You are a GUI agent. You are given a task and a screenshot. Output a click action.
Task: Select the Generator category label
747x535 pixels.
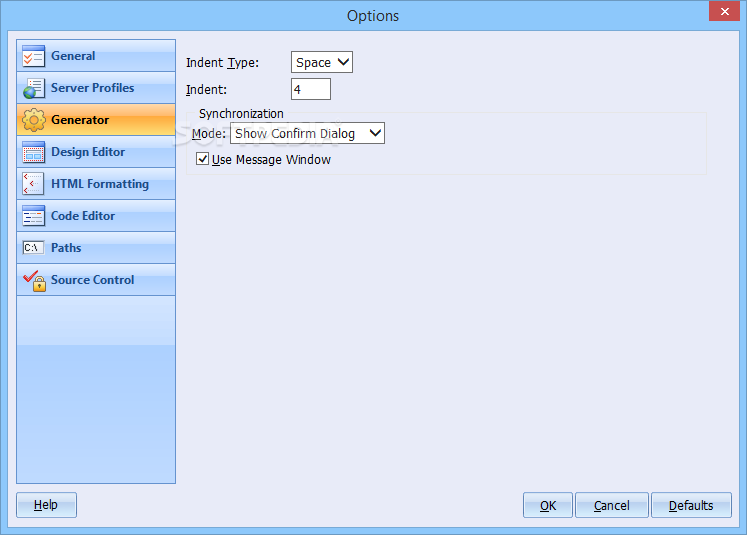pos(80,120)
